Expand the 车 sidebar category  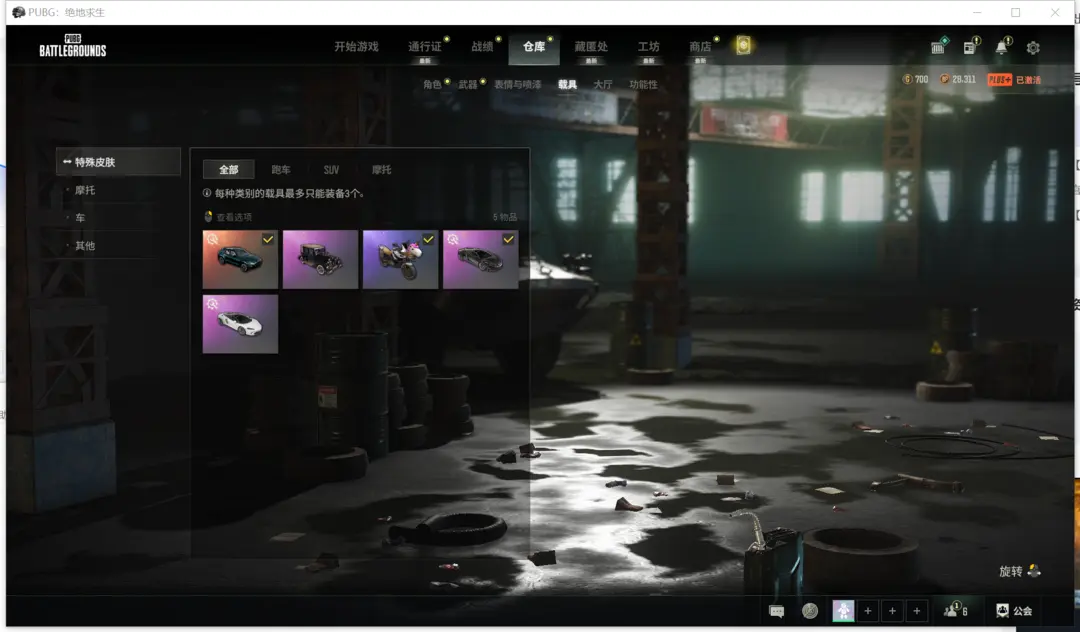81,218
